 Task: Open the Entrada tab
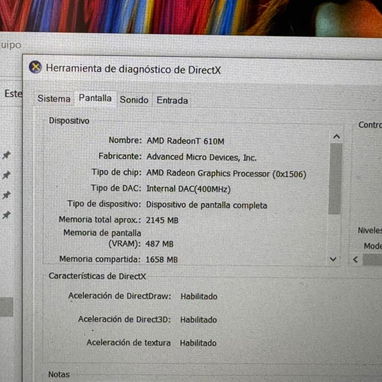pos(172,100)
